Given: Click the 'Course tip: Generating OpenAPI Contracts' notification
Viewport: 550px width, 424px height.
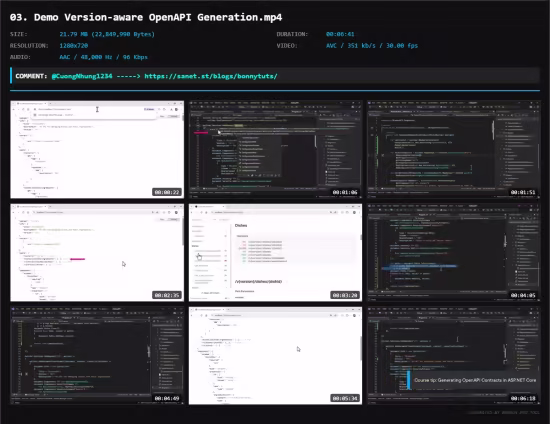Looking at the screenshot, I should click(474, 380).
